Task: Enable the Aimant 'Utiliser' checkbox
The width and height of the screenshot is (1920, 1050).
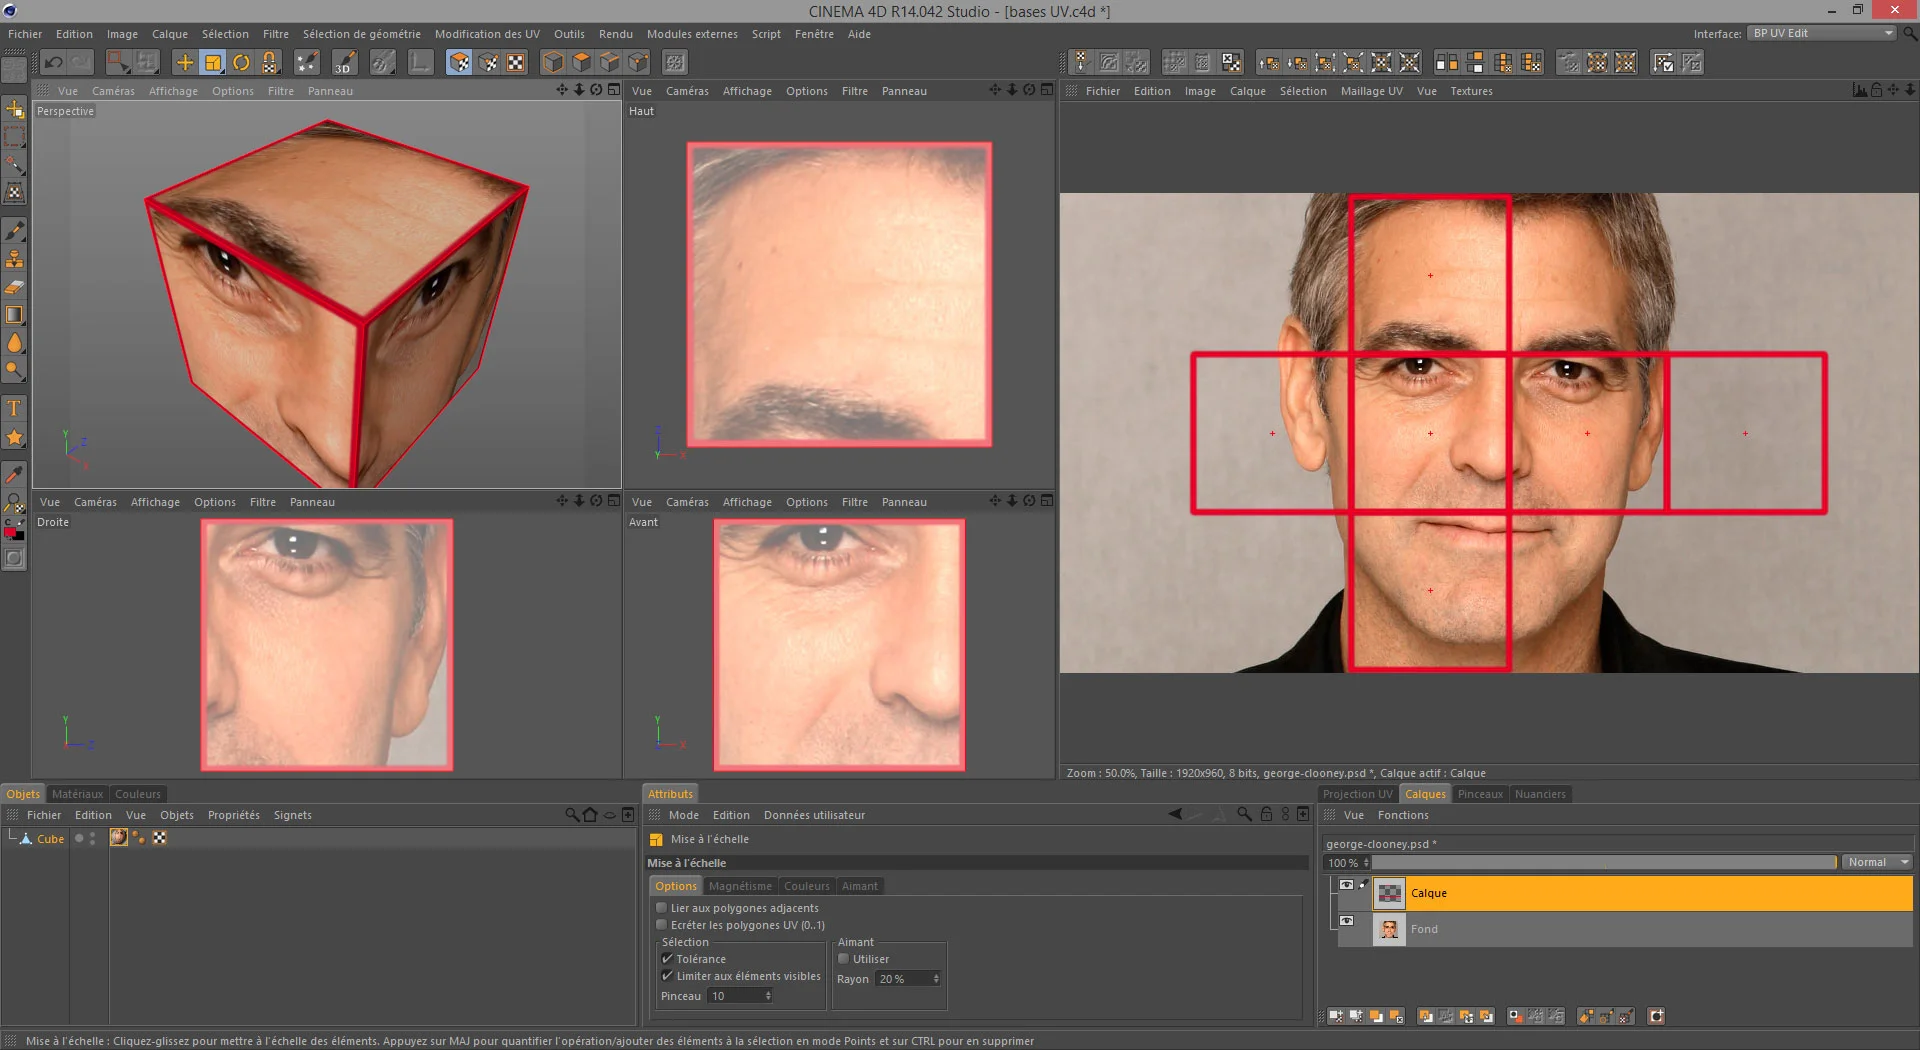Action: 843,959
